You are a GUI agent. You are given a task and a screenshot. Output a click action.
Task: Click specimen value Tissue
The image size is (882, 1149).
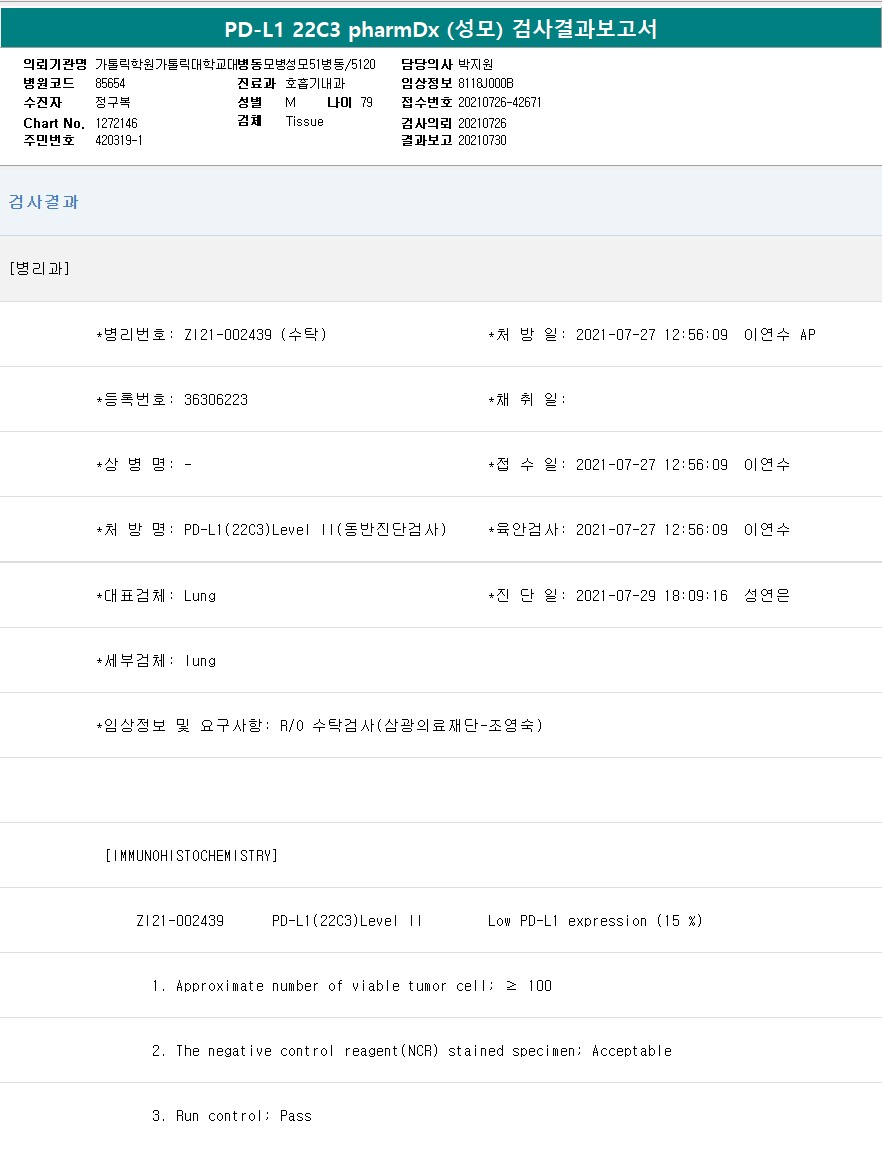pyautogui.click(x=304, y=122)
